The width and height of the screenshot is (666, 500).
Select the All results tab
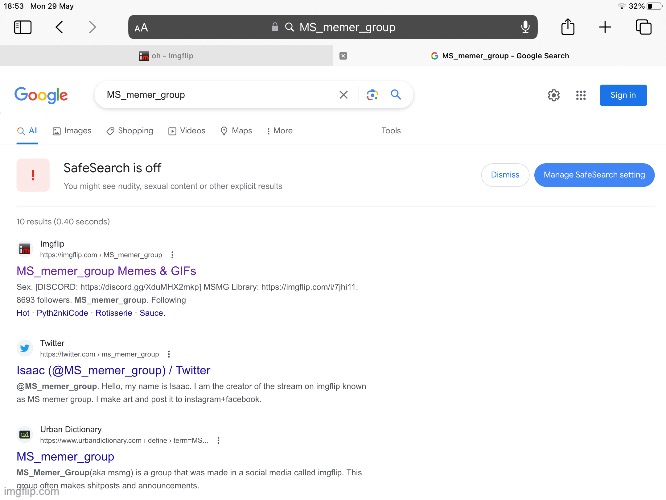coord(27,131)
